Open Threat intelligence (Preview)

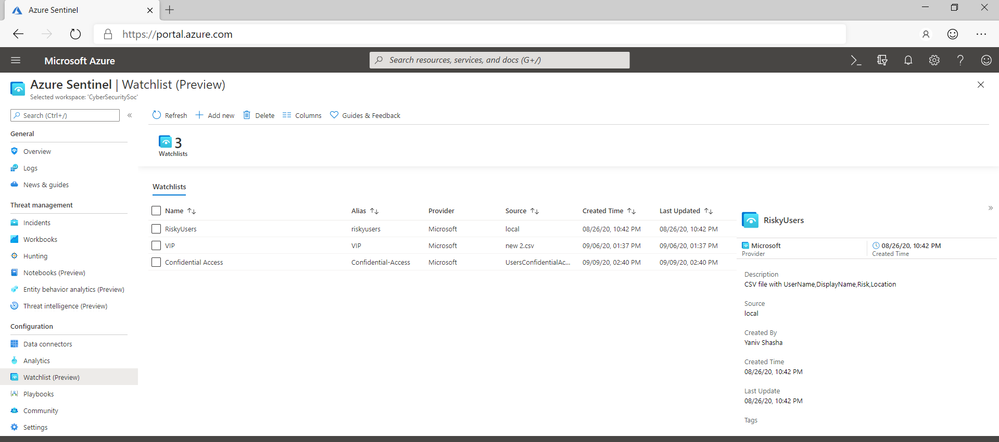(x=65, y=306)
